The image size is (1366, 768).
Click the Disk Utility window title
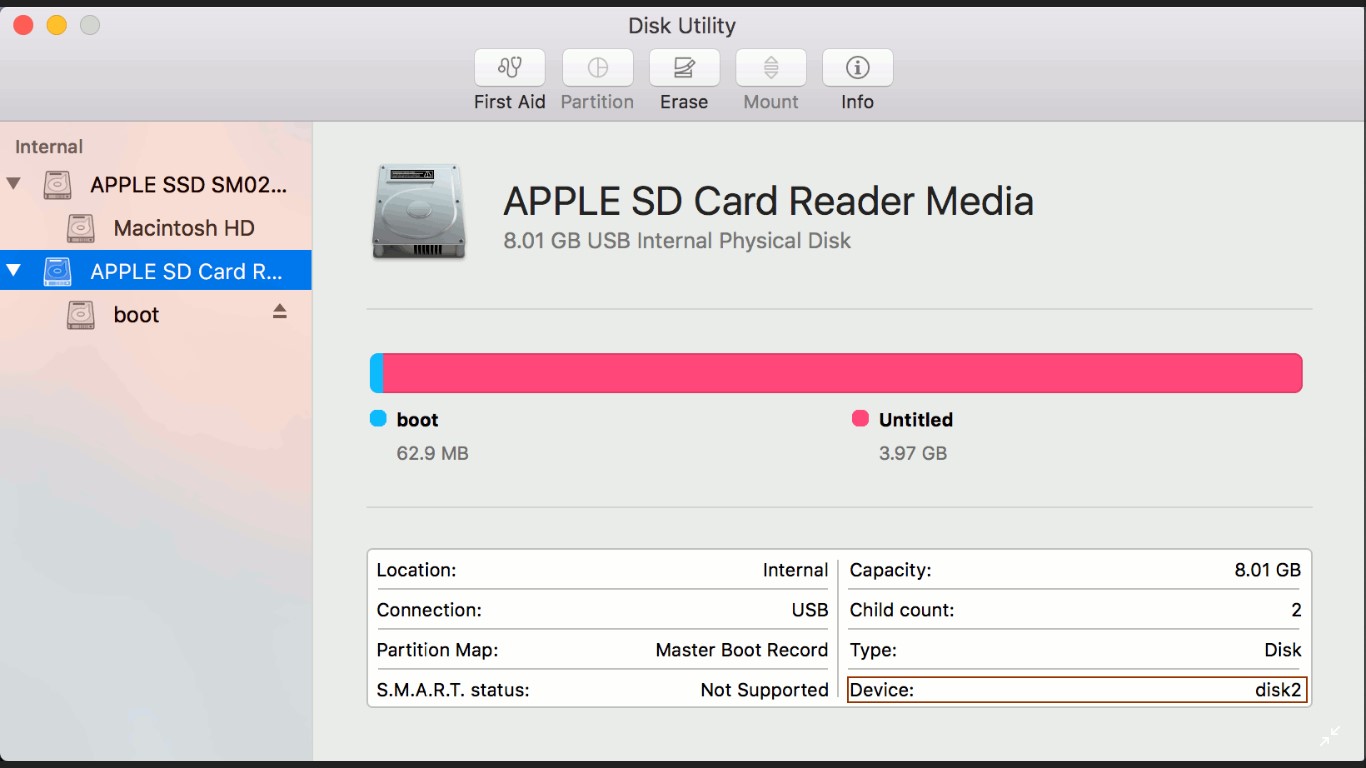click(682, 26)
